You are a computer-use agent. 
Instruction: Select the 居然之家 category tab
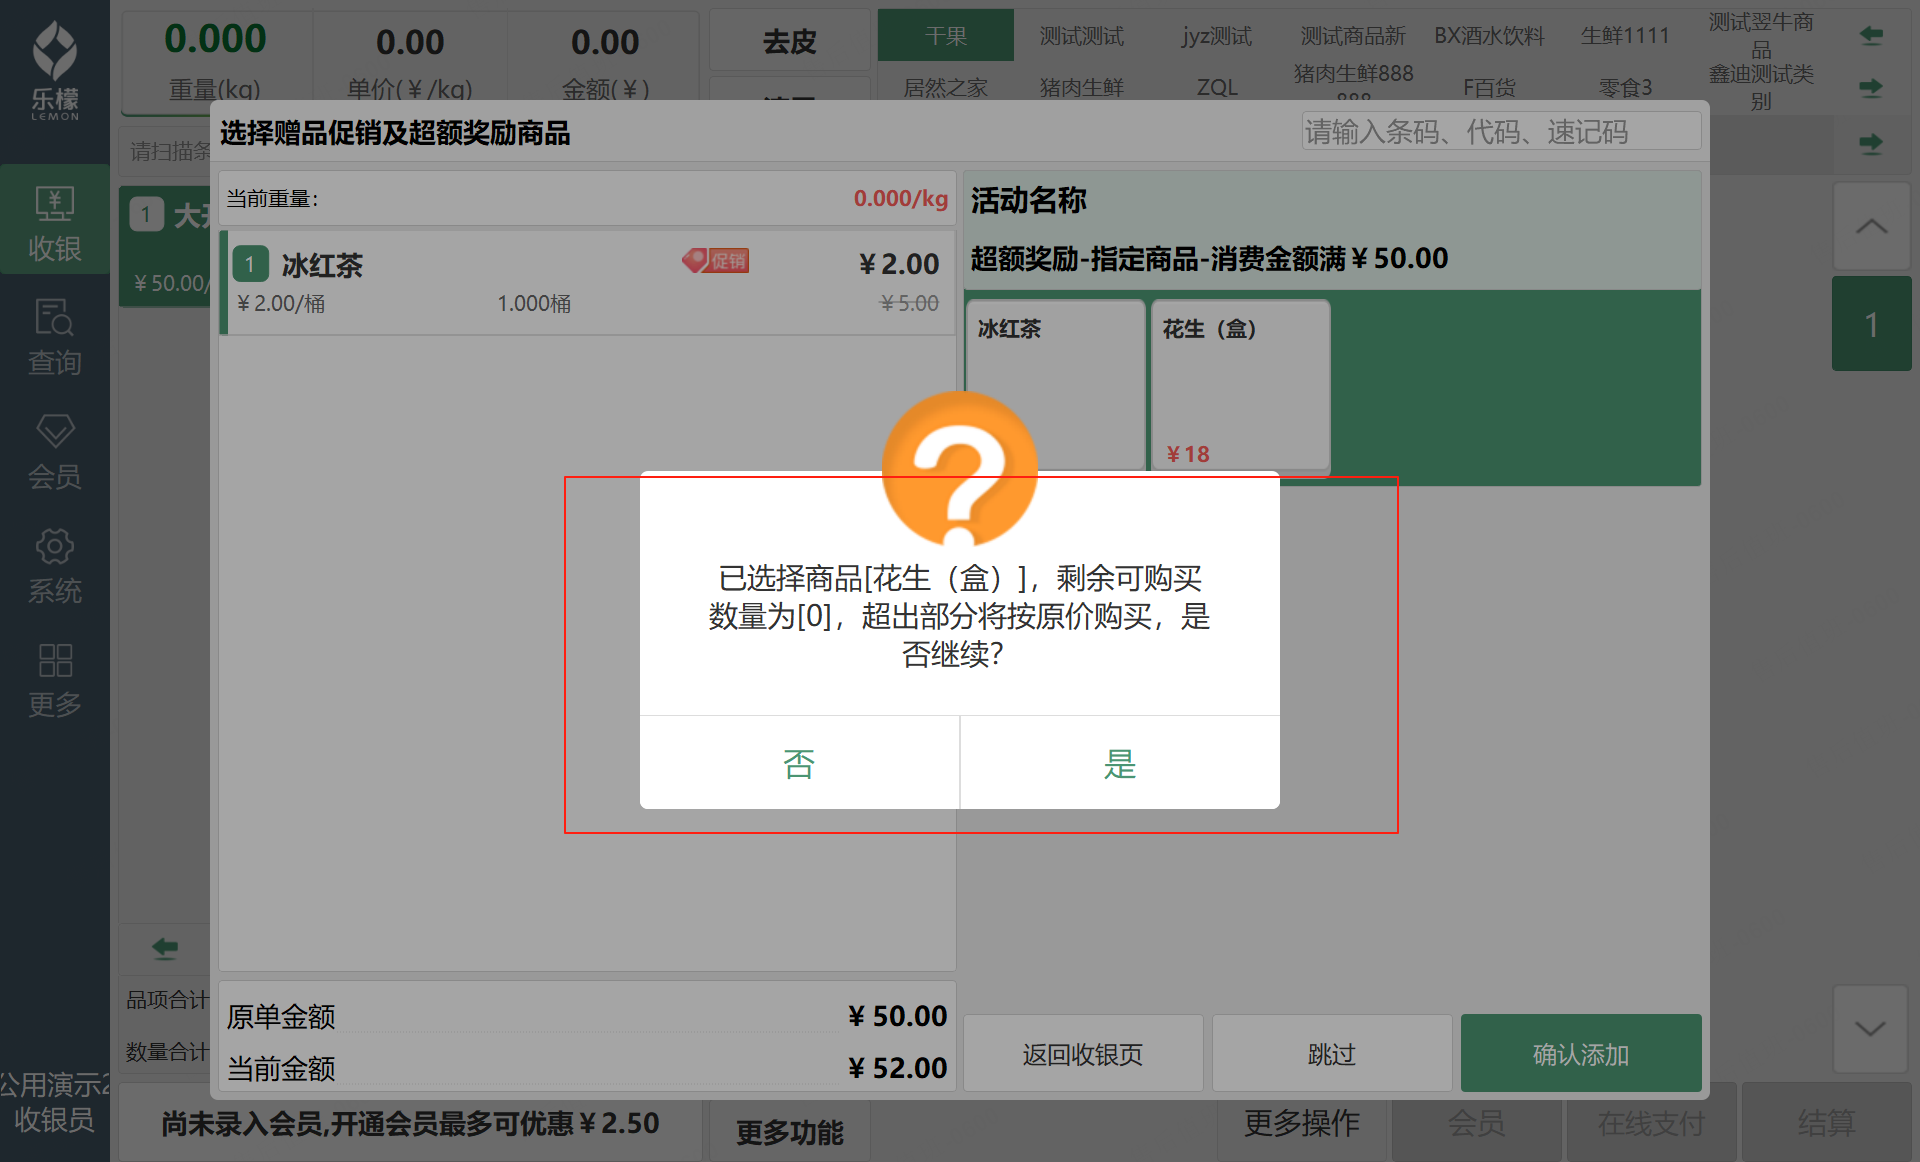(946, 87)
